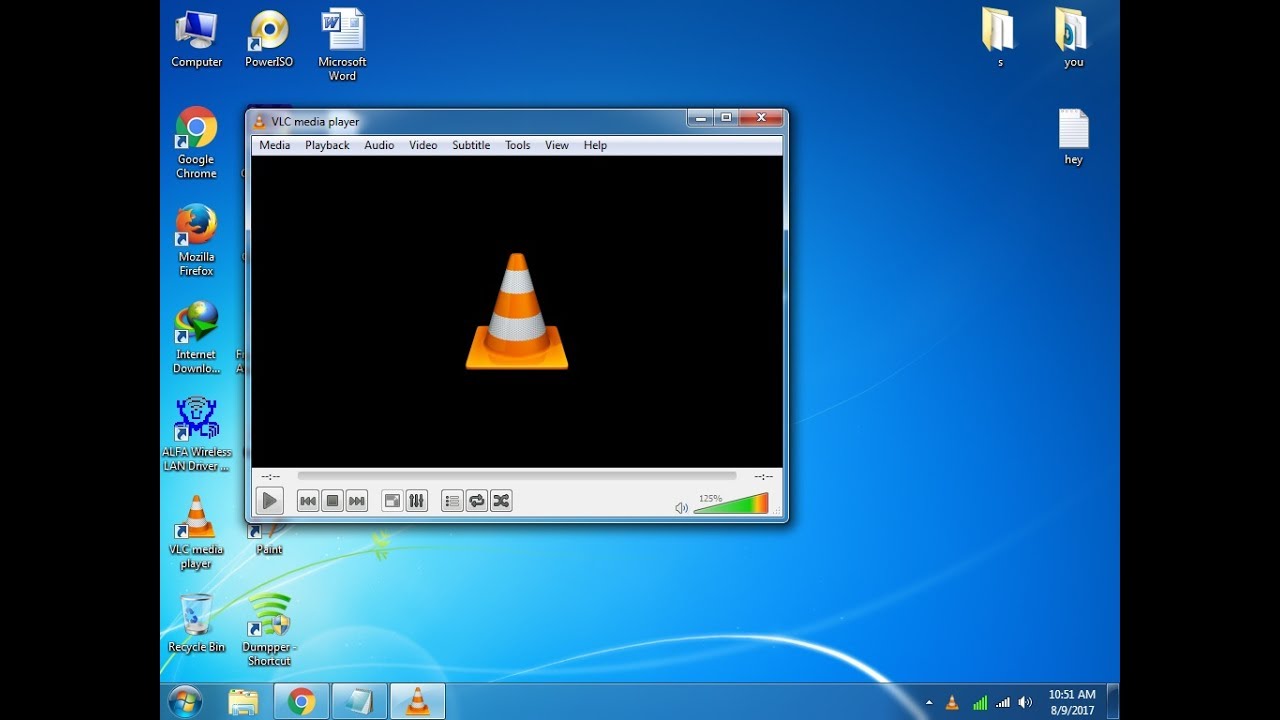Skip to previous media in VLC
Screen dimensions: 1280x720
[x=308, y=501]
